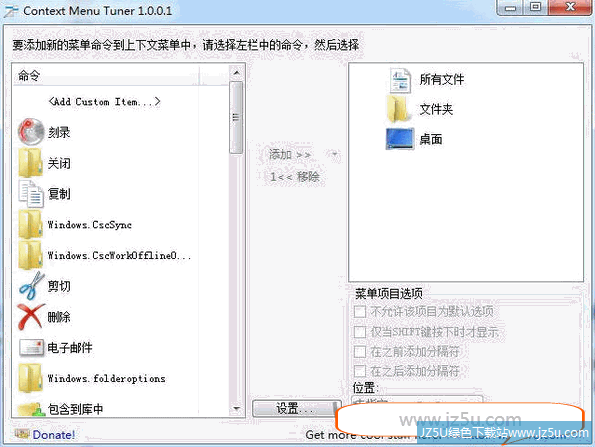The image size is (595, 447).
Task: Click the envelope icon beside 电子邮件
Action: 31,347
